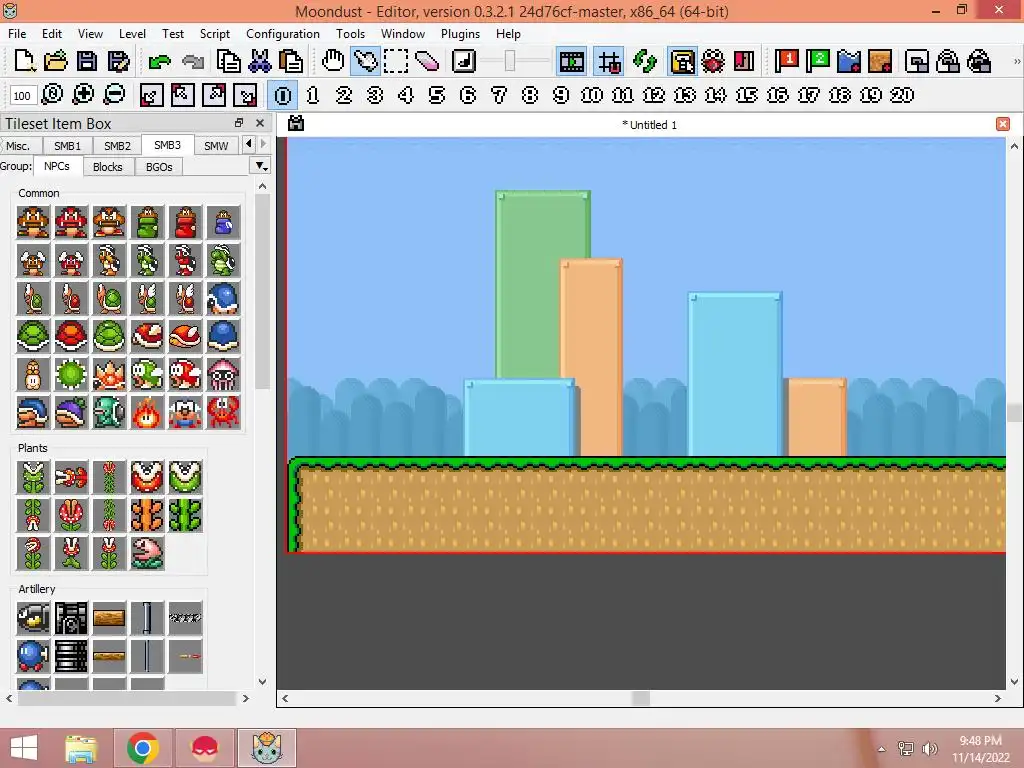This screenshot has height=768, width=1024.
Task: Float the Tileset Item Box panel
Action: tap(239, 123)
